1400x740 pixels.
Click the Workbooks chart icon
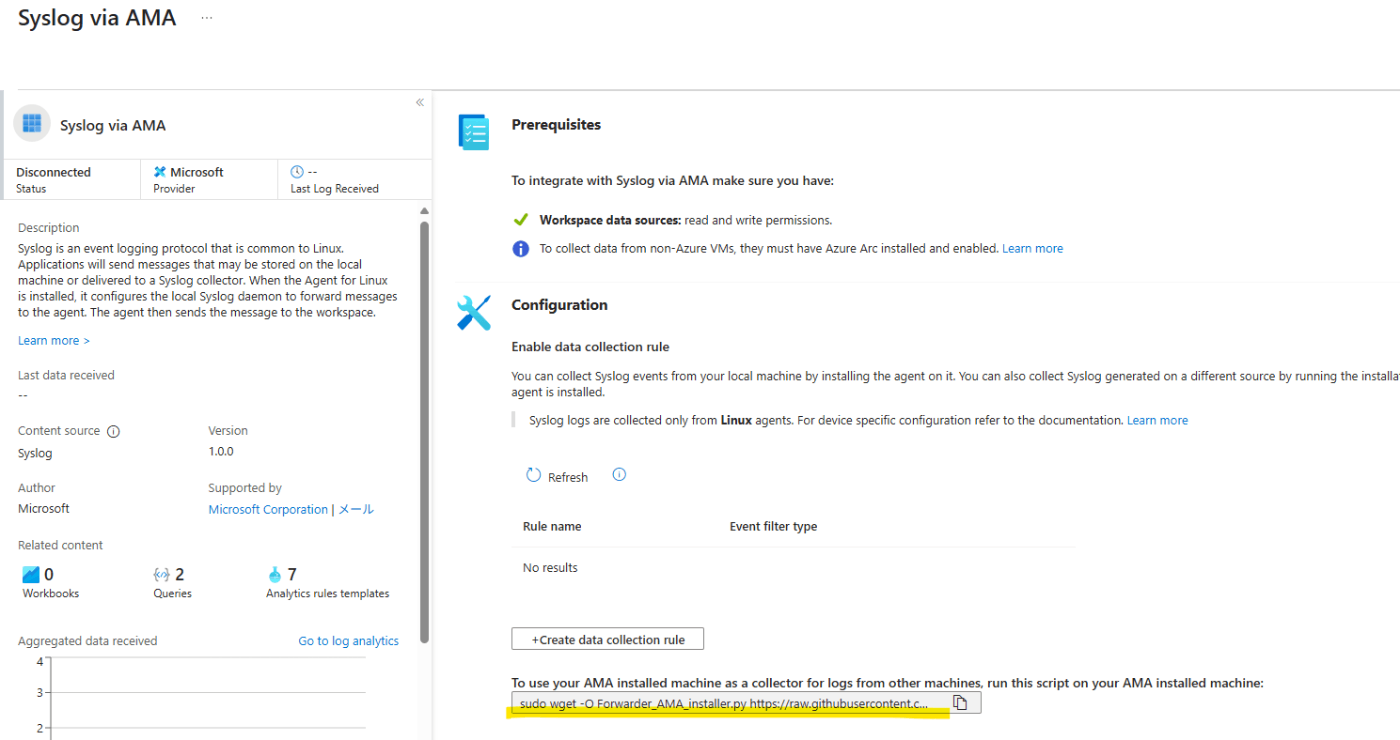(31, 575)
